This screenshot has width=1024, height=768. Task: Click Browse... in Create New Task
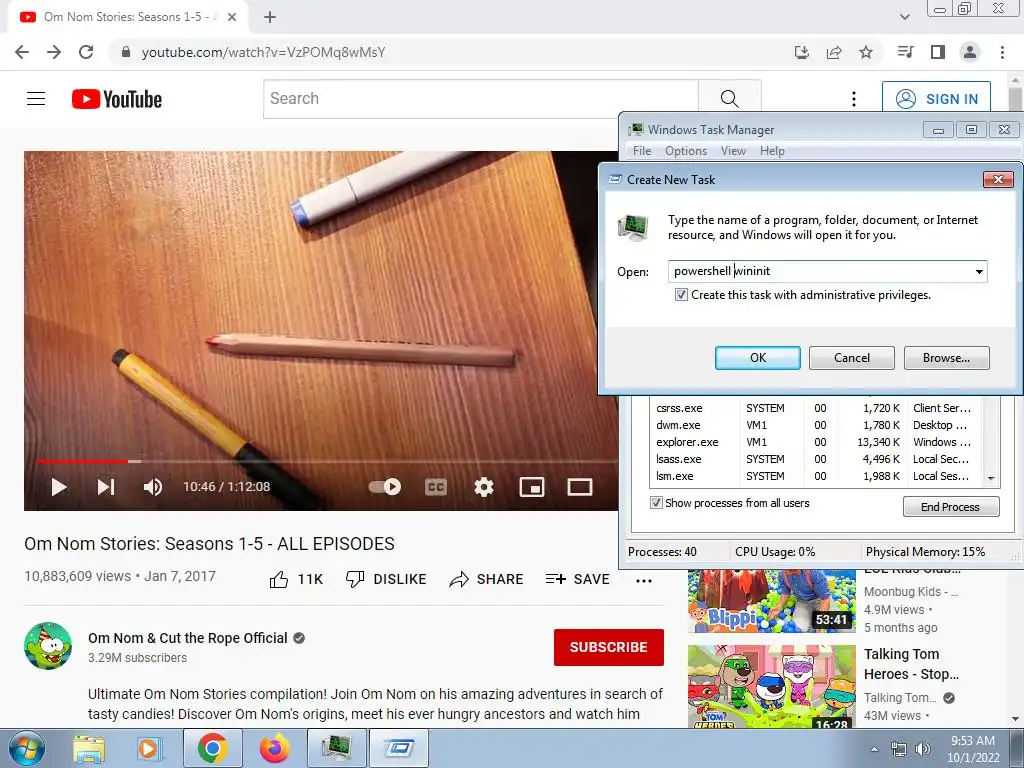pyautogui.click(x=946, y=358)
